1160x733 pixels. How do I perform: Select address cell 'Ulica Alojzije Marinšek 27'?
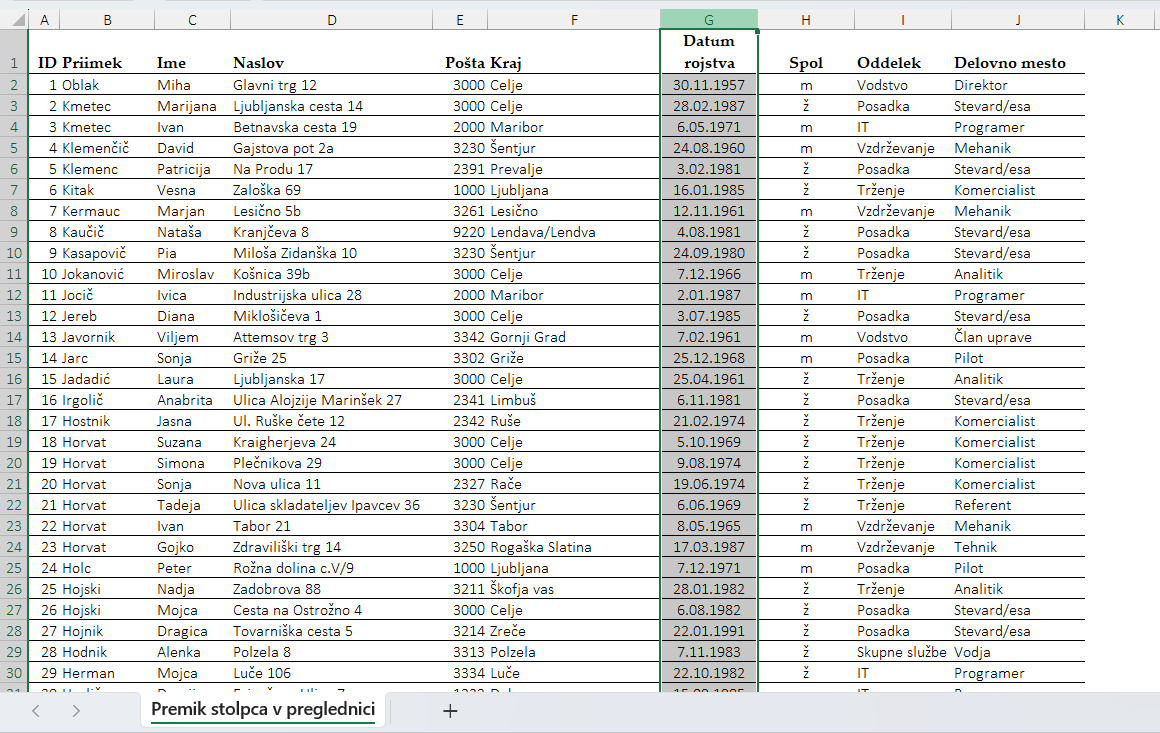pos(331,400)
